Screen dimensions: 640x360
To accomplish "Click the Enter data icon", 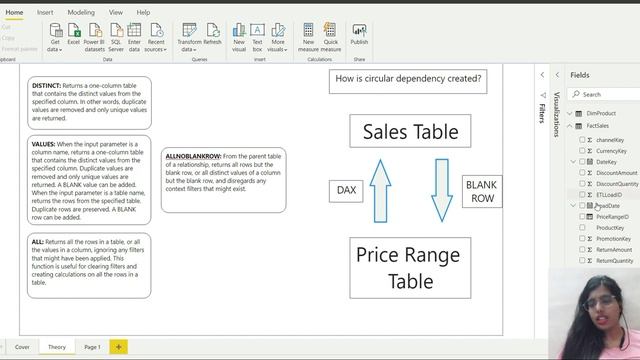I will 134,30.
